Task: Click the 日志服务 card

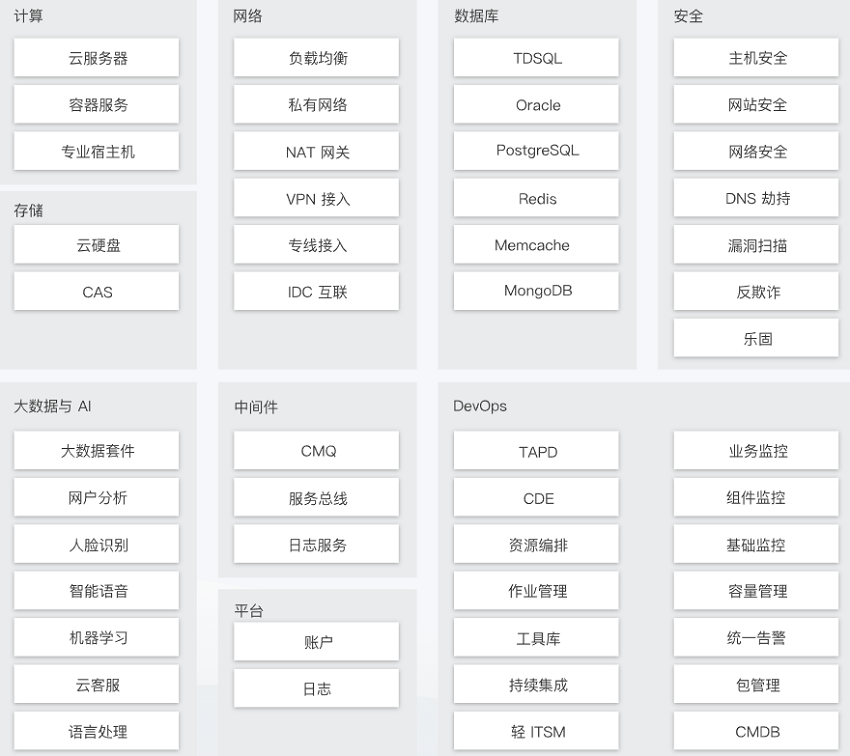Action: 317,544
